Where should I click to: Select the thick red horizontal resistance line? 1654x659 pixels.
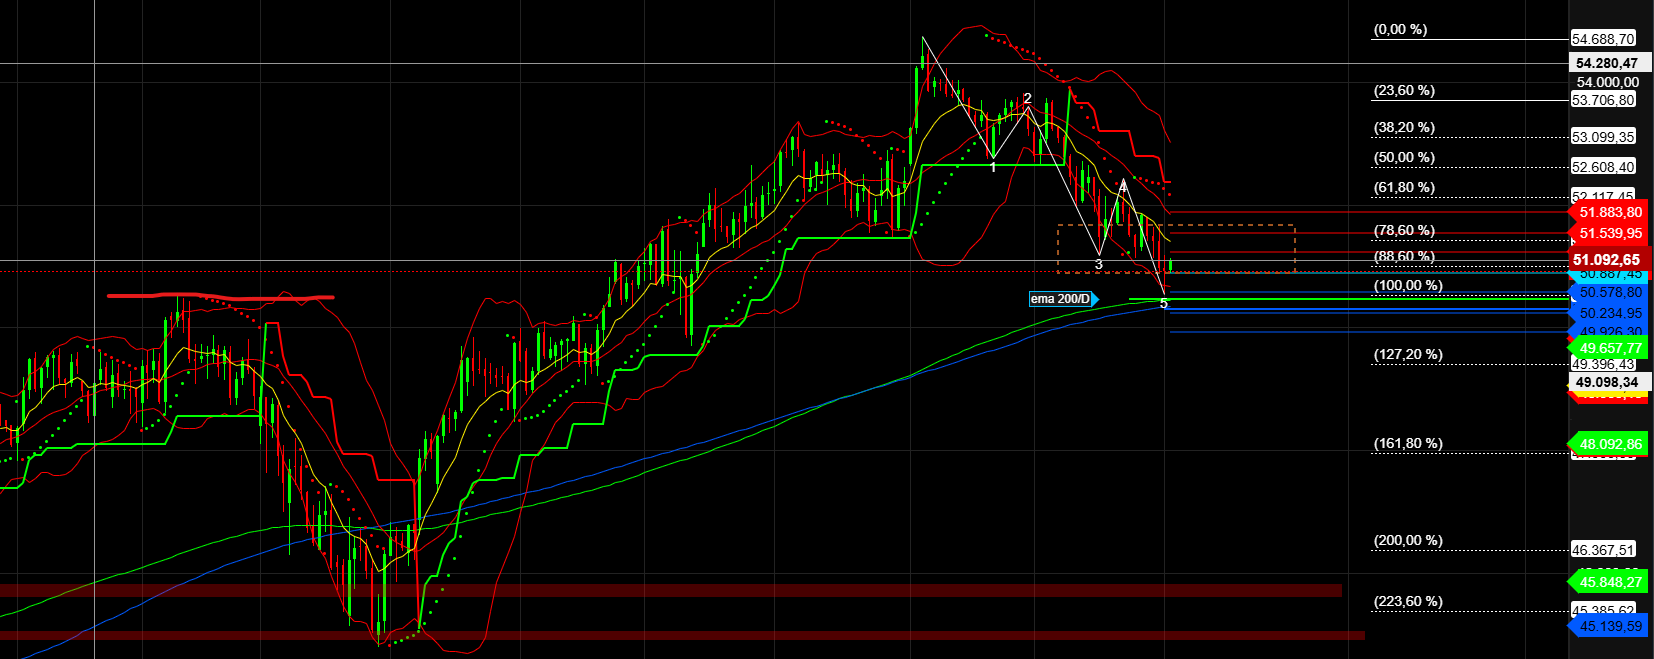(221, 297)
